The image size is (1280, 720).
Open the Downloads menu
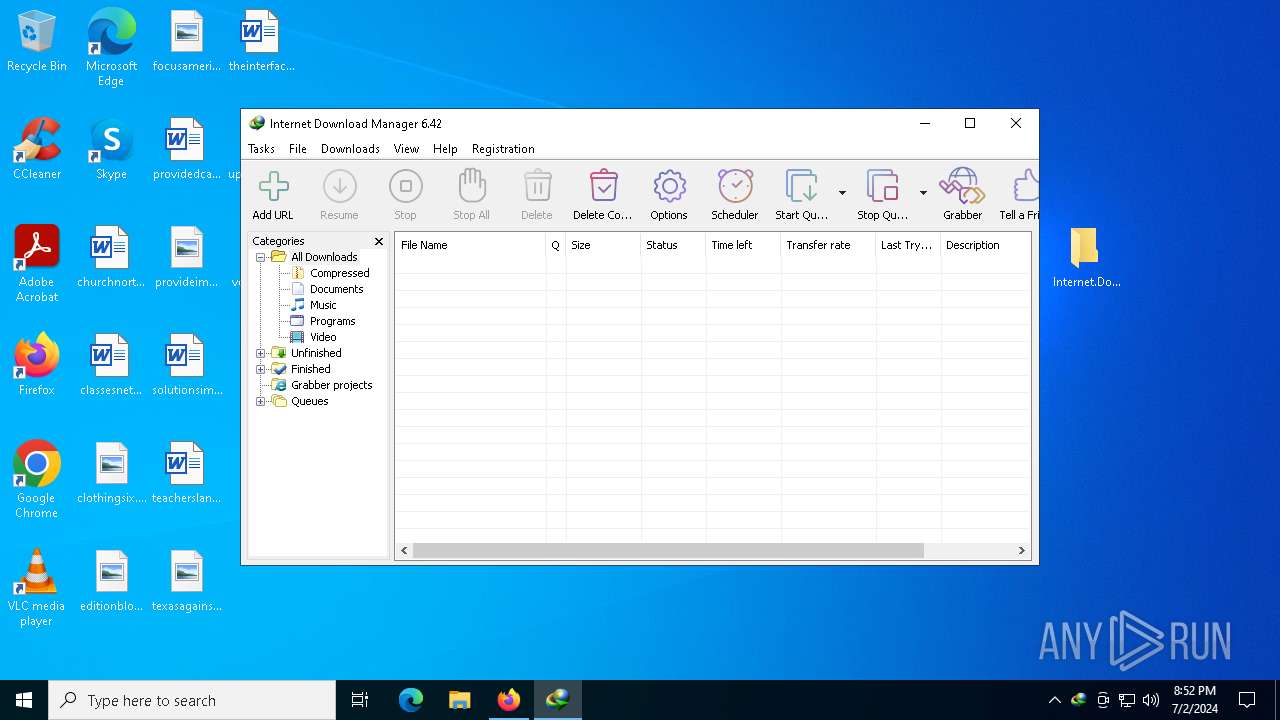point(350,149)
